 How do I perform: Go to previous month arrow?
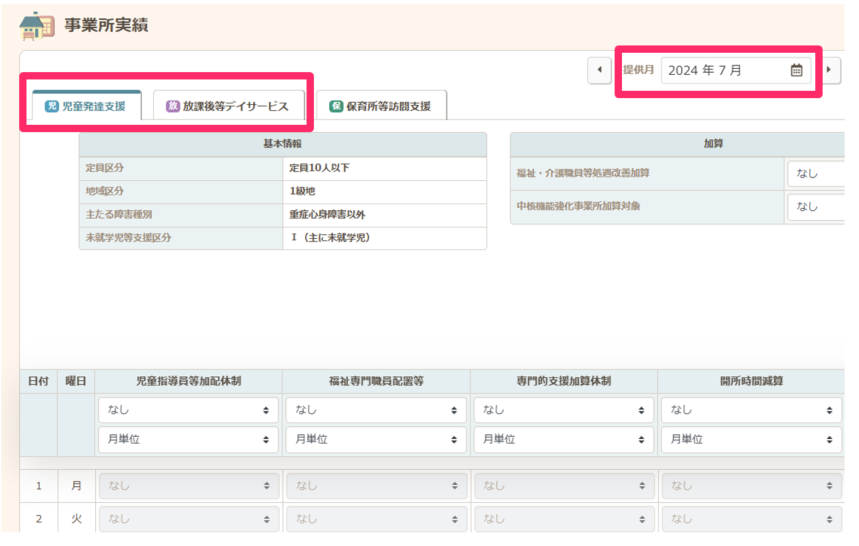coord(599,70)
